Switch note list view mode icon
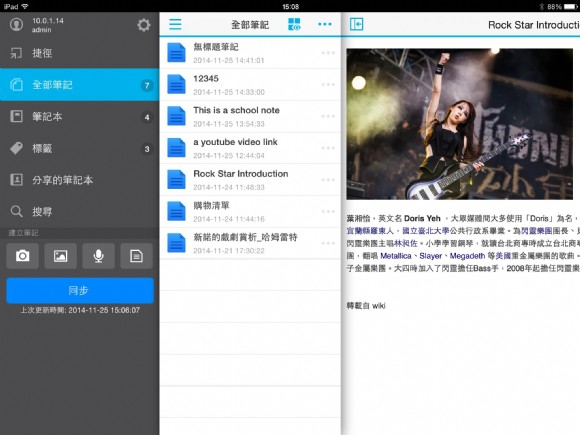This screenshot has width=580, height=435. 294,24
